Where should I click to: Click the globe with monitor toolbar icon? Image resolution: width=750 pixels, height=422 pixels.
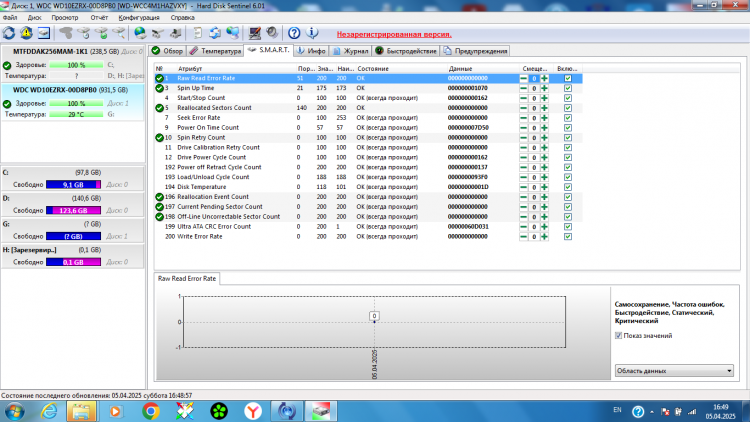232,33
